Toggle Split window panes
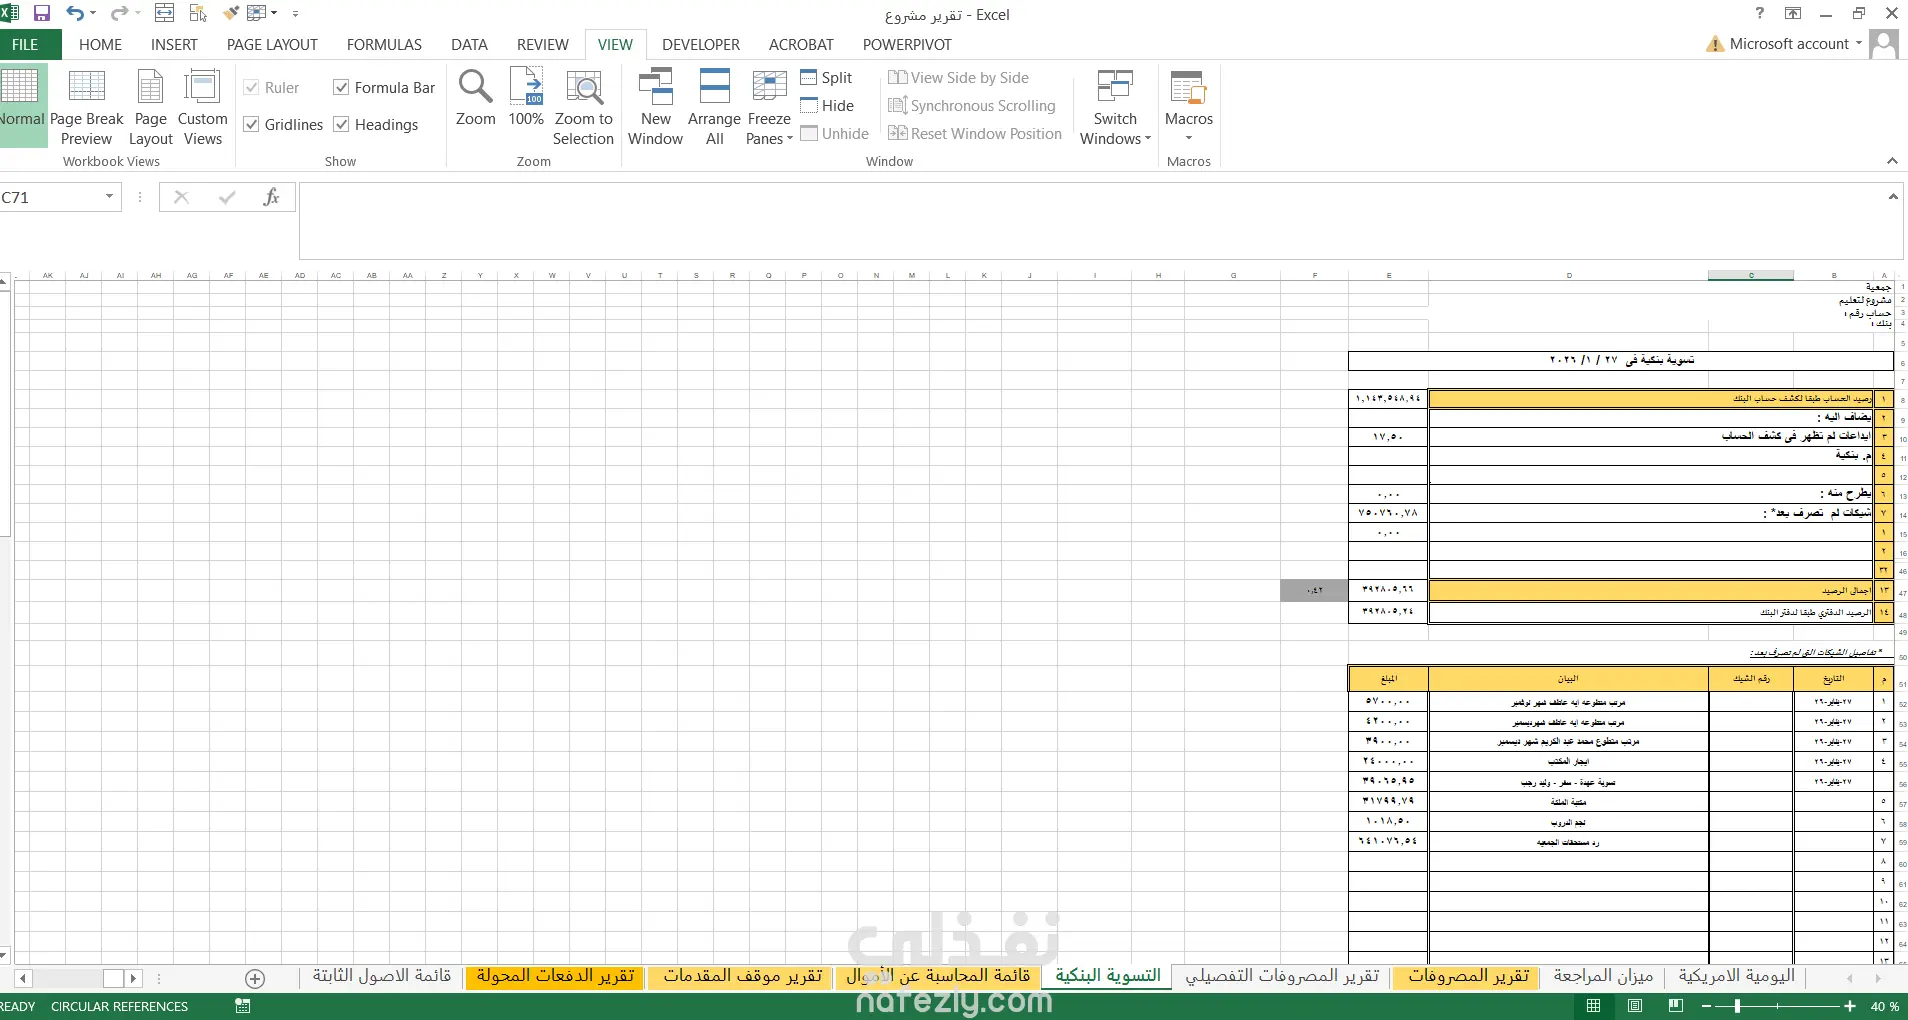Image resolution: width=1908 pixels, height=1020 pixels. (827, 77)
